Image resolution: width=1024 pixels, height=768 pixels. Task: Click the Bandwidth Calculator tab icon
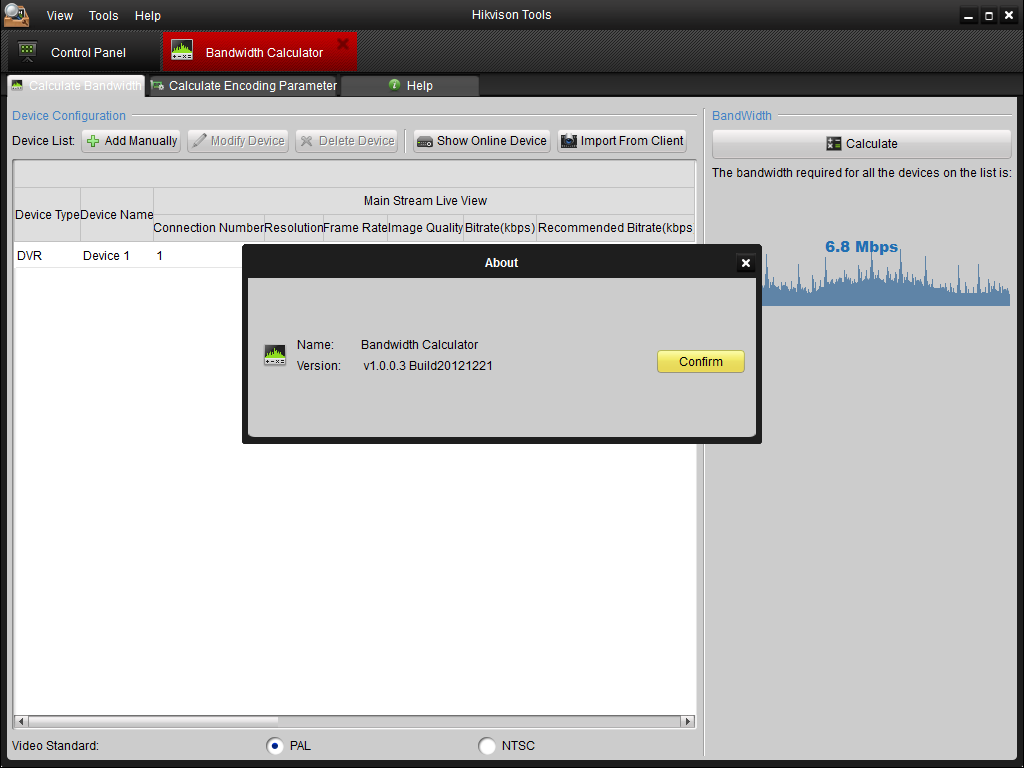coord(182,51)
